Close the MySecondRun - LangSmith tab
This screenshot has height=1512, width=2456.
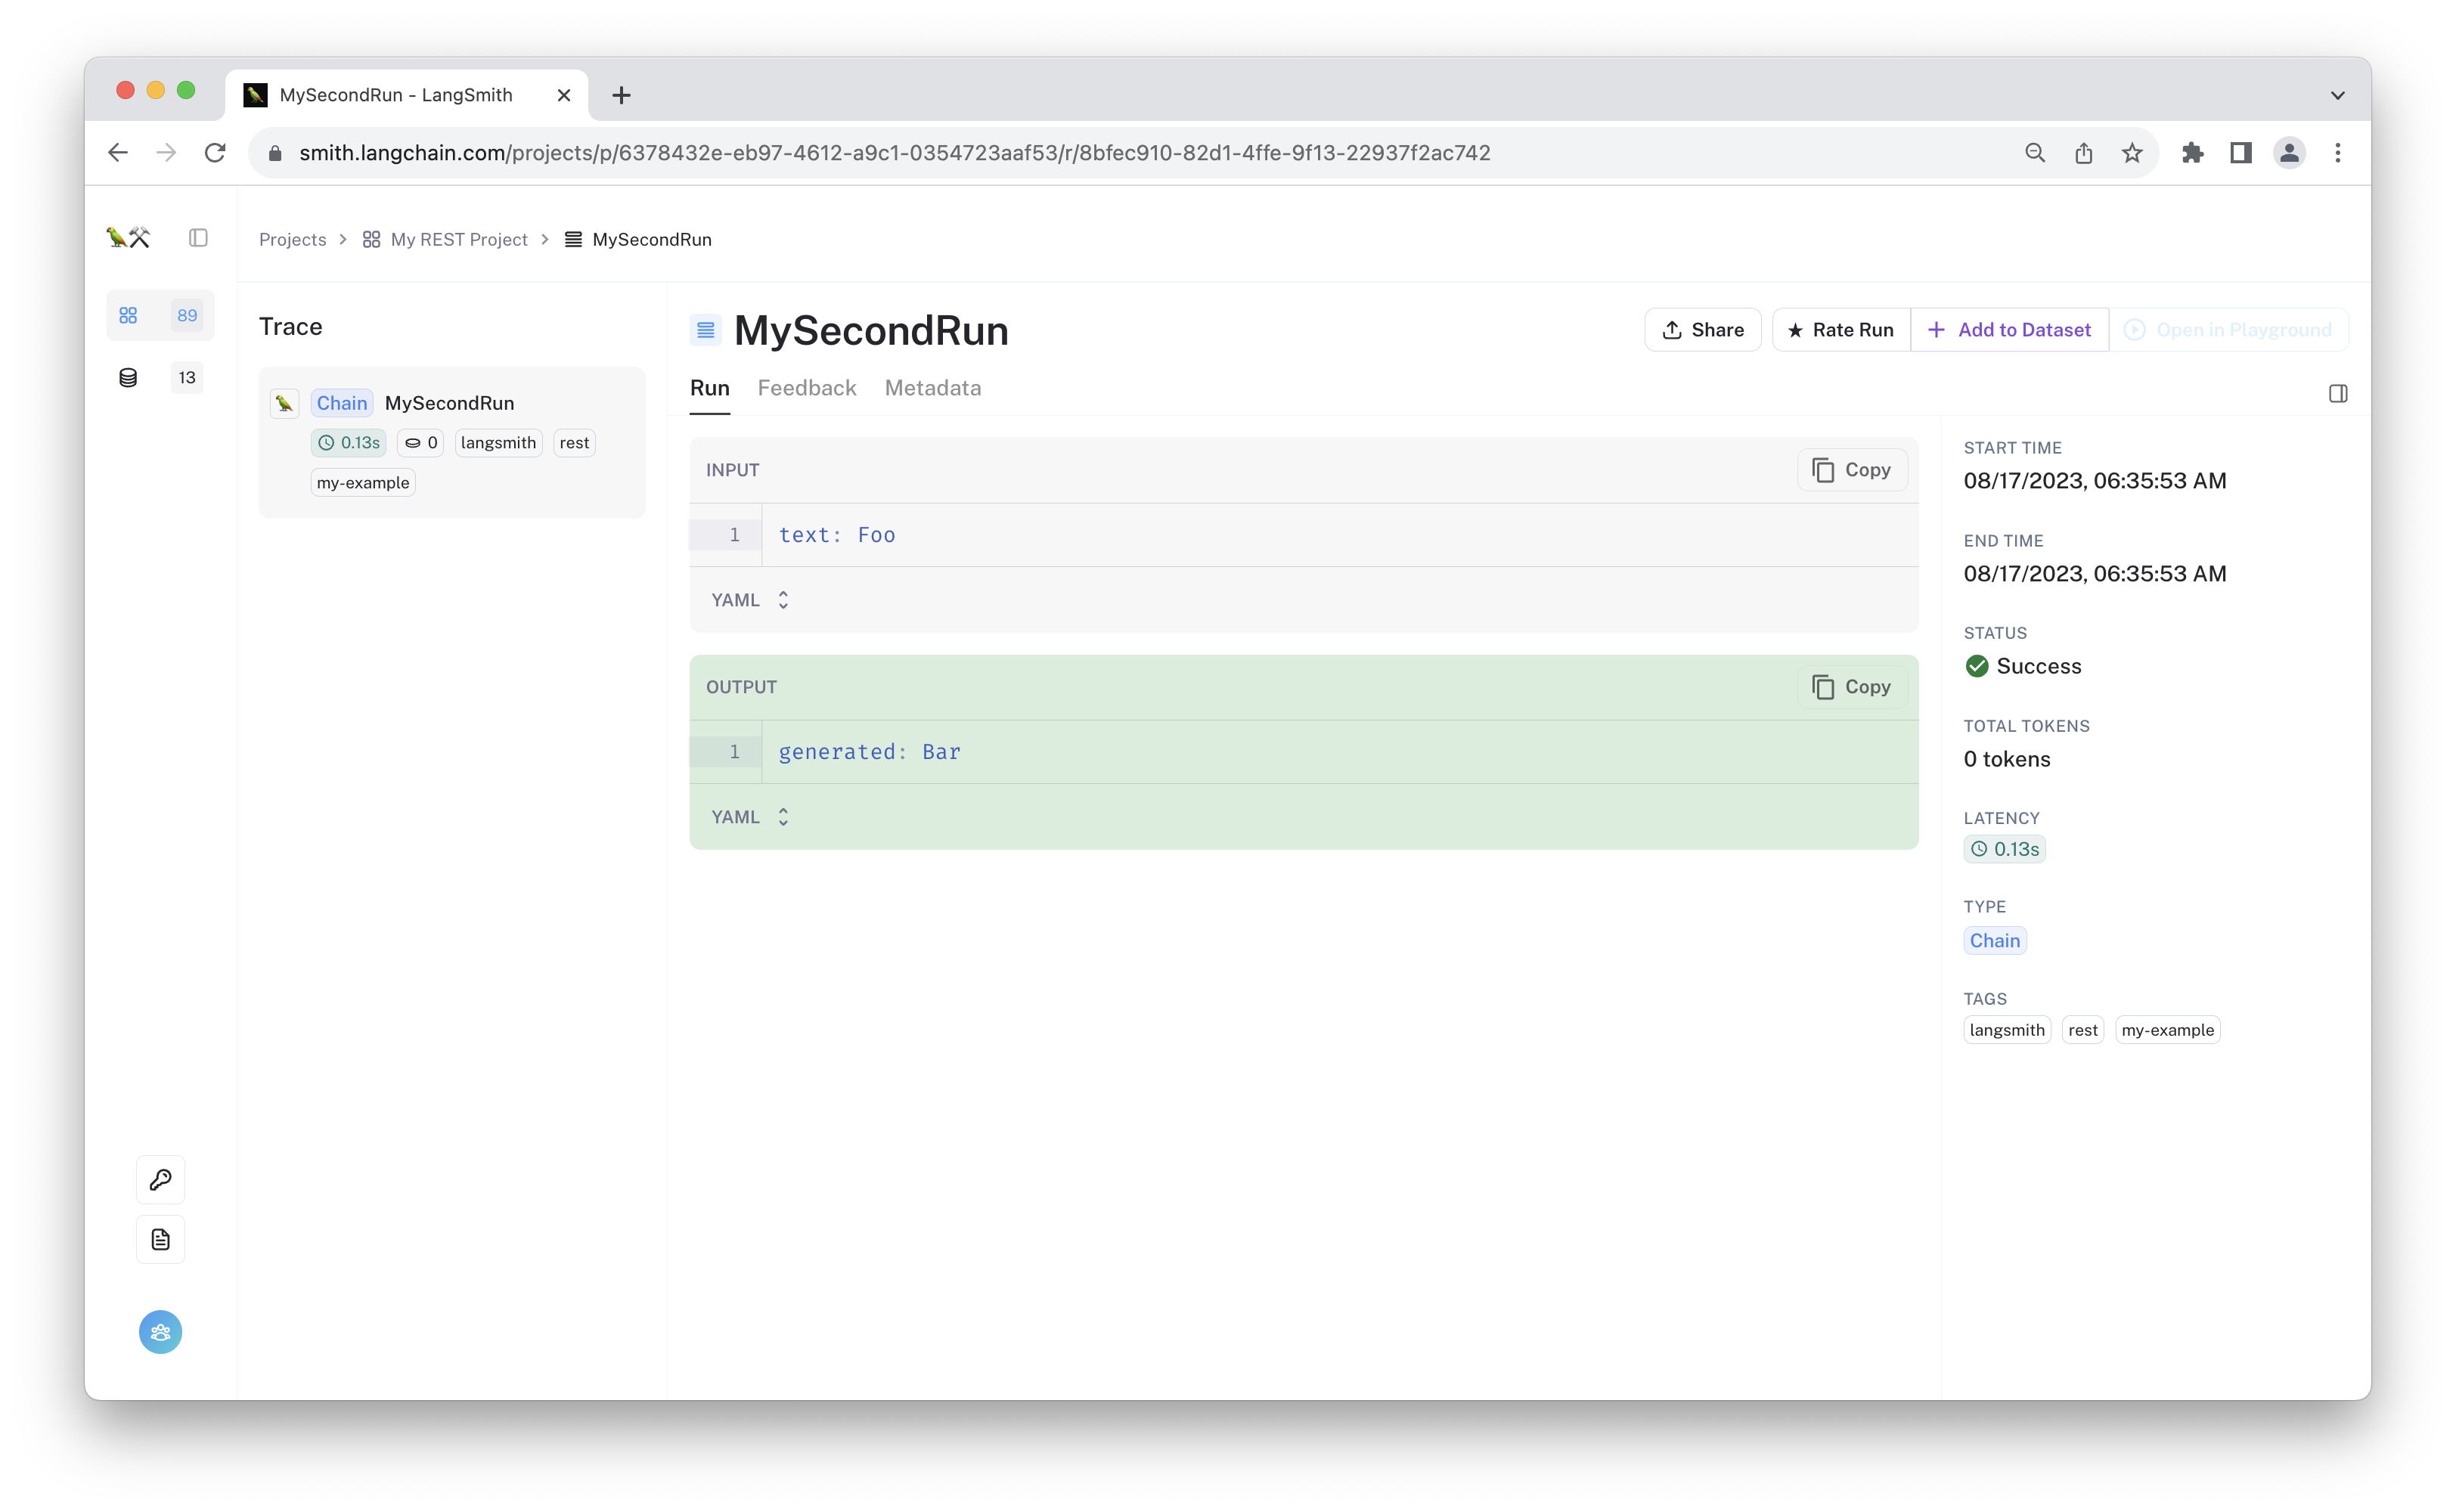pos(564,95)
